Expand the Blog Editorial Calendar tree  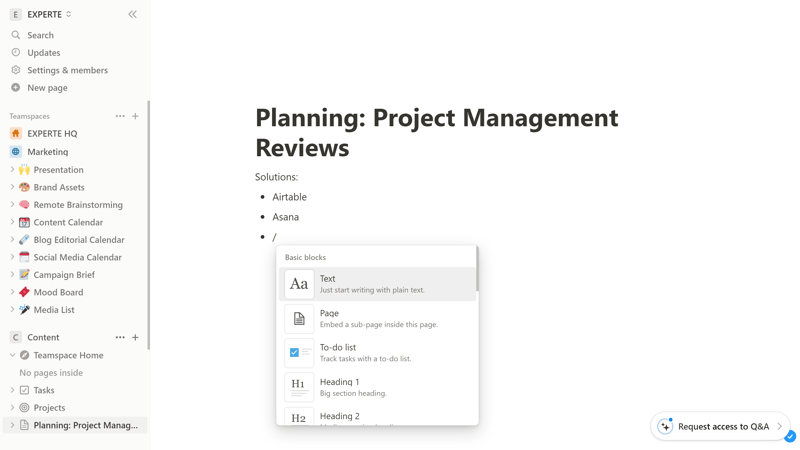tap(12, 239)
